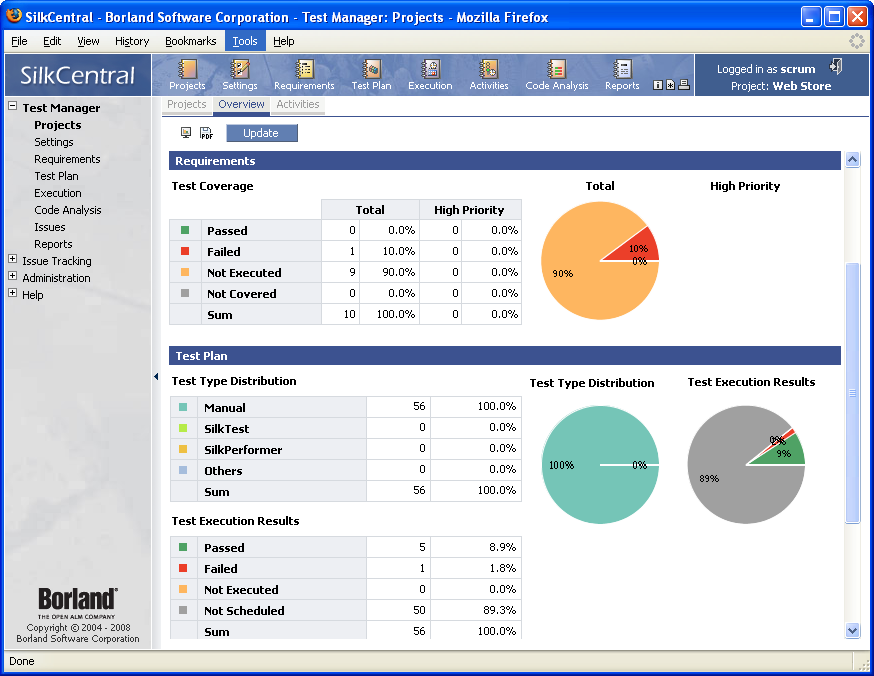This screenshot has width=874, height=676.
Task: Open the View menu
Action: (x=88, y=41)
